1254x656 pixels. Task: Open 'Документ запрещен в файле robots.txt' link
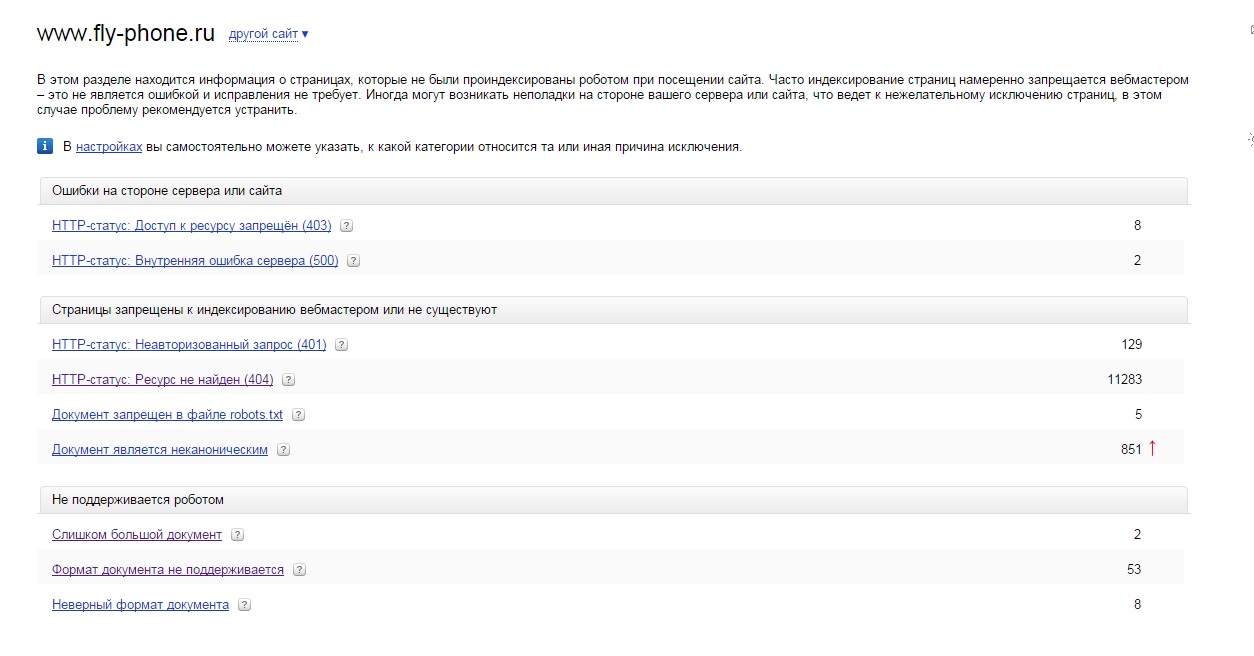click(x=168, y=415)
